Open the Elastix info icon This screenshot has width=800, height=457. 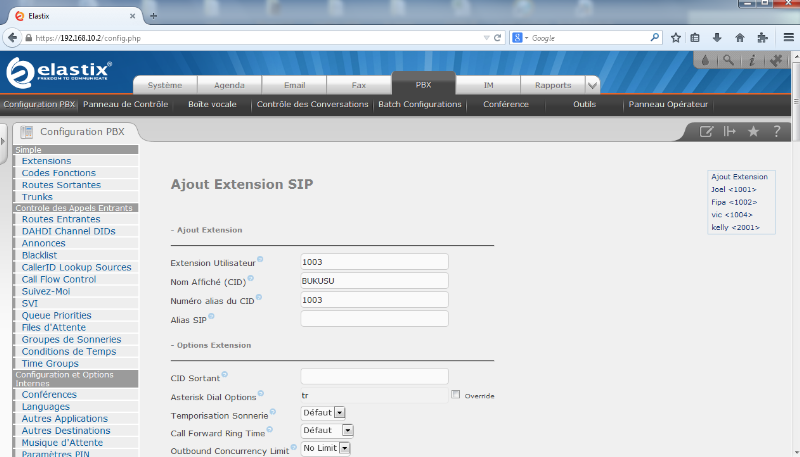point(752,60)
